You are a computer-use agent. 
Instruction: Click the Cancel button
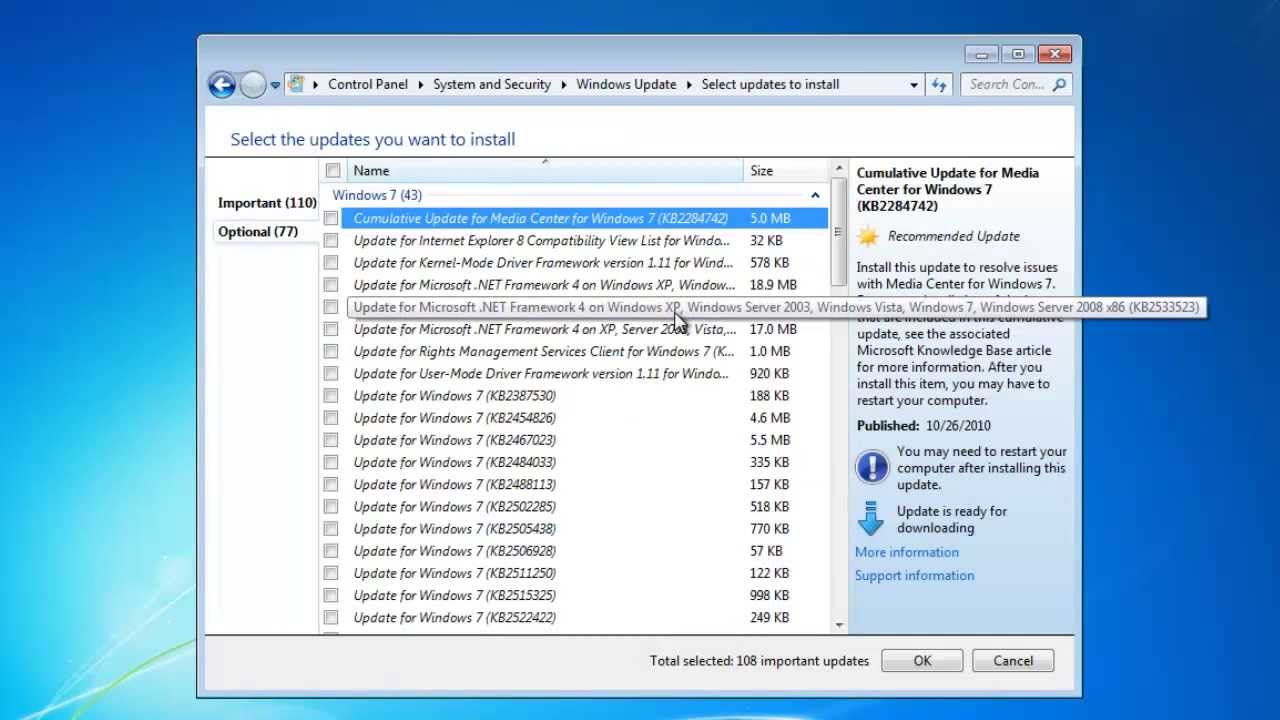(x=1013, y=661)
